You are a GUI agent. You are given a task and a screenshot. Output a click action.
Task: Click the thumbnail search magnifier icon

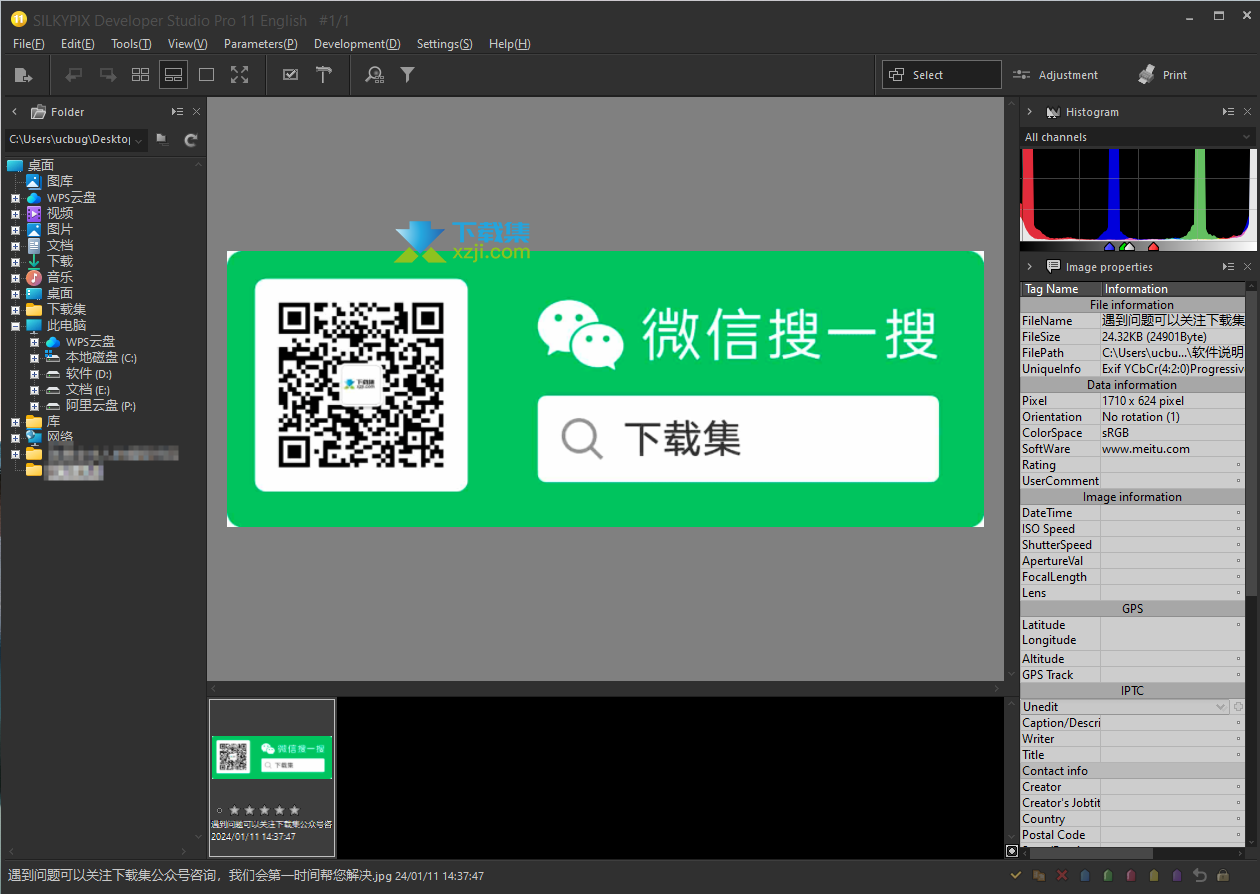[374, 75]
